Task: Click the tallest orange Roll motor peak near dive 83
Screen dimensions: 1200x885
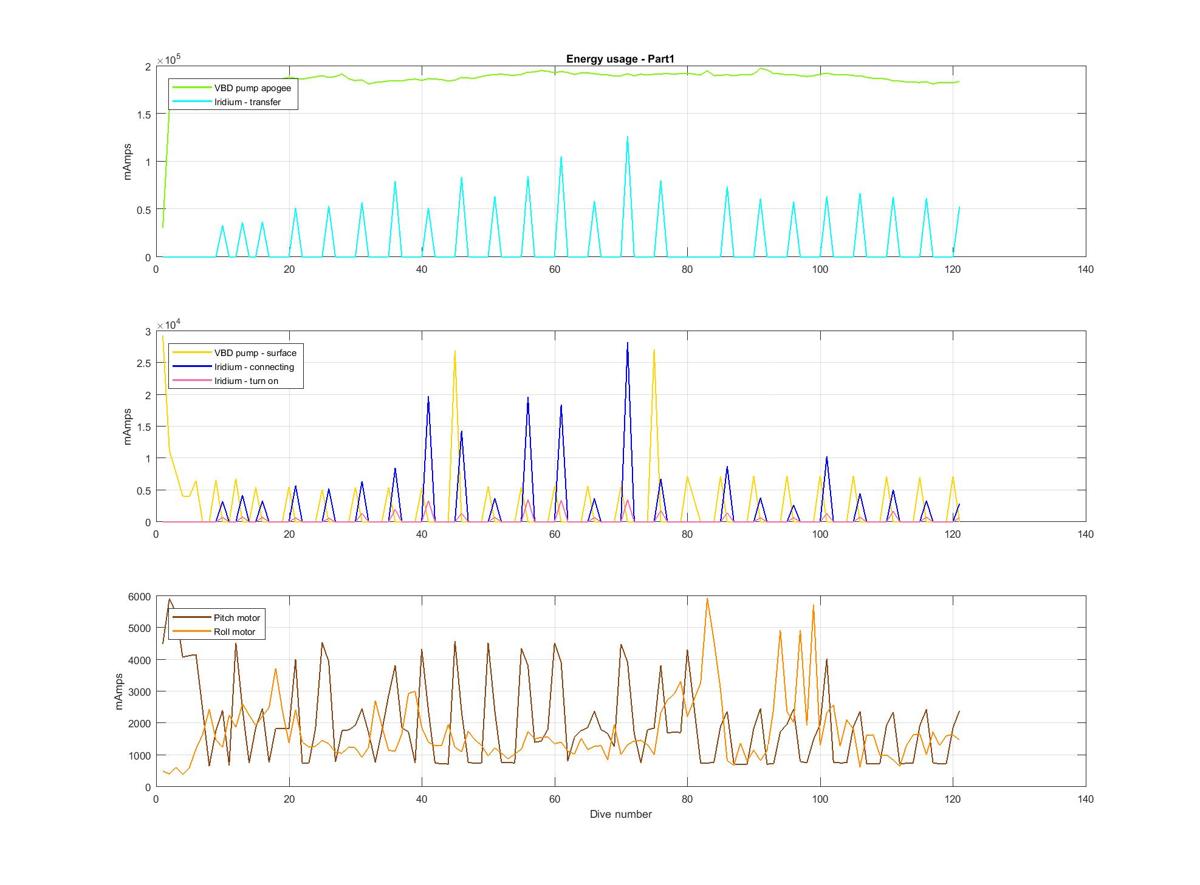Action: [x=707, y=600]
